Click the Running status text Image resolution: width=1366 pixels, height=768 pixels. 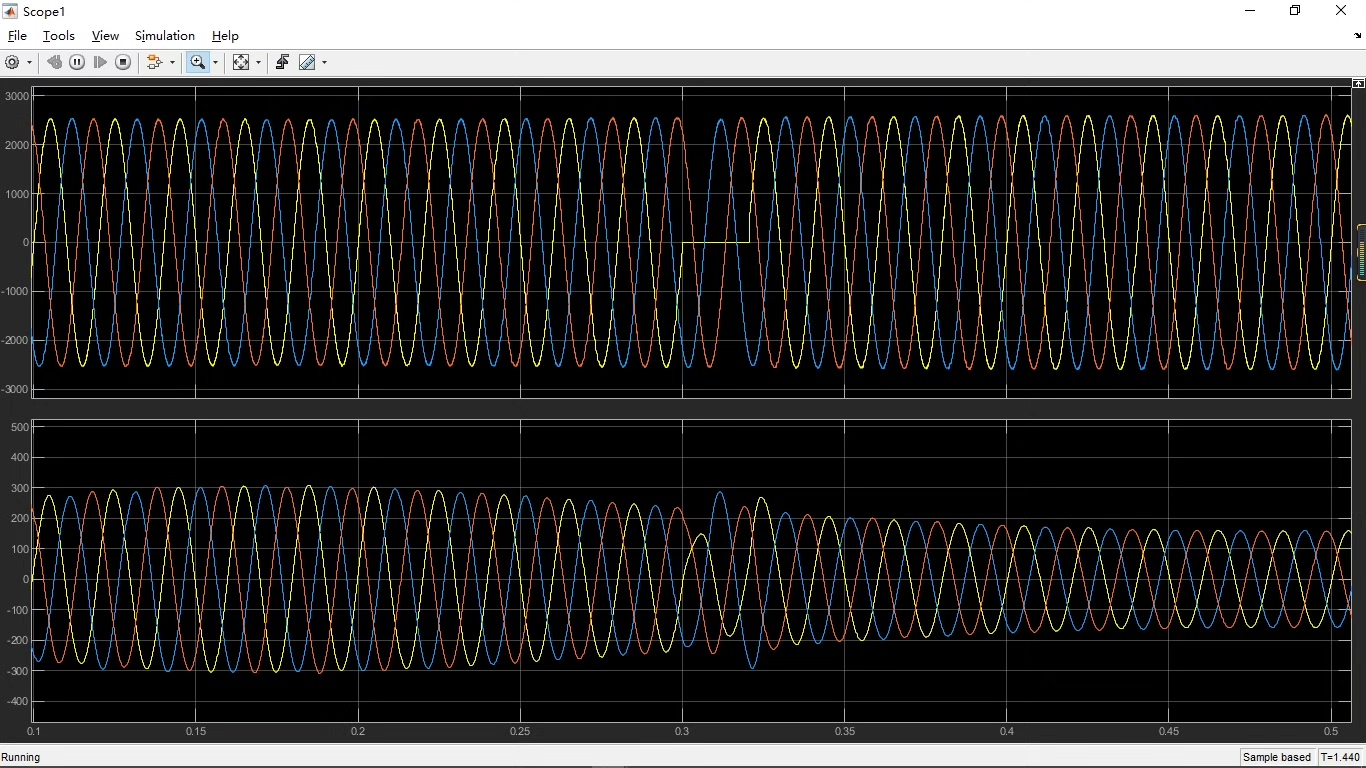click(21, 757)
